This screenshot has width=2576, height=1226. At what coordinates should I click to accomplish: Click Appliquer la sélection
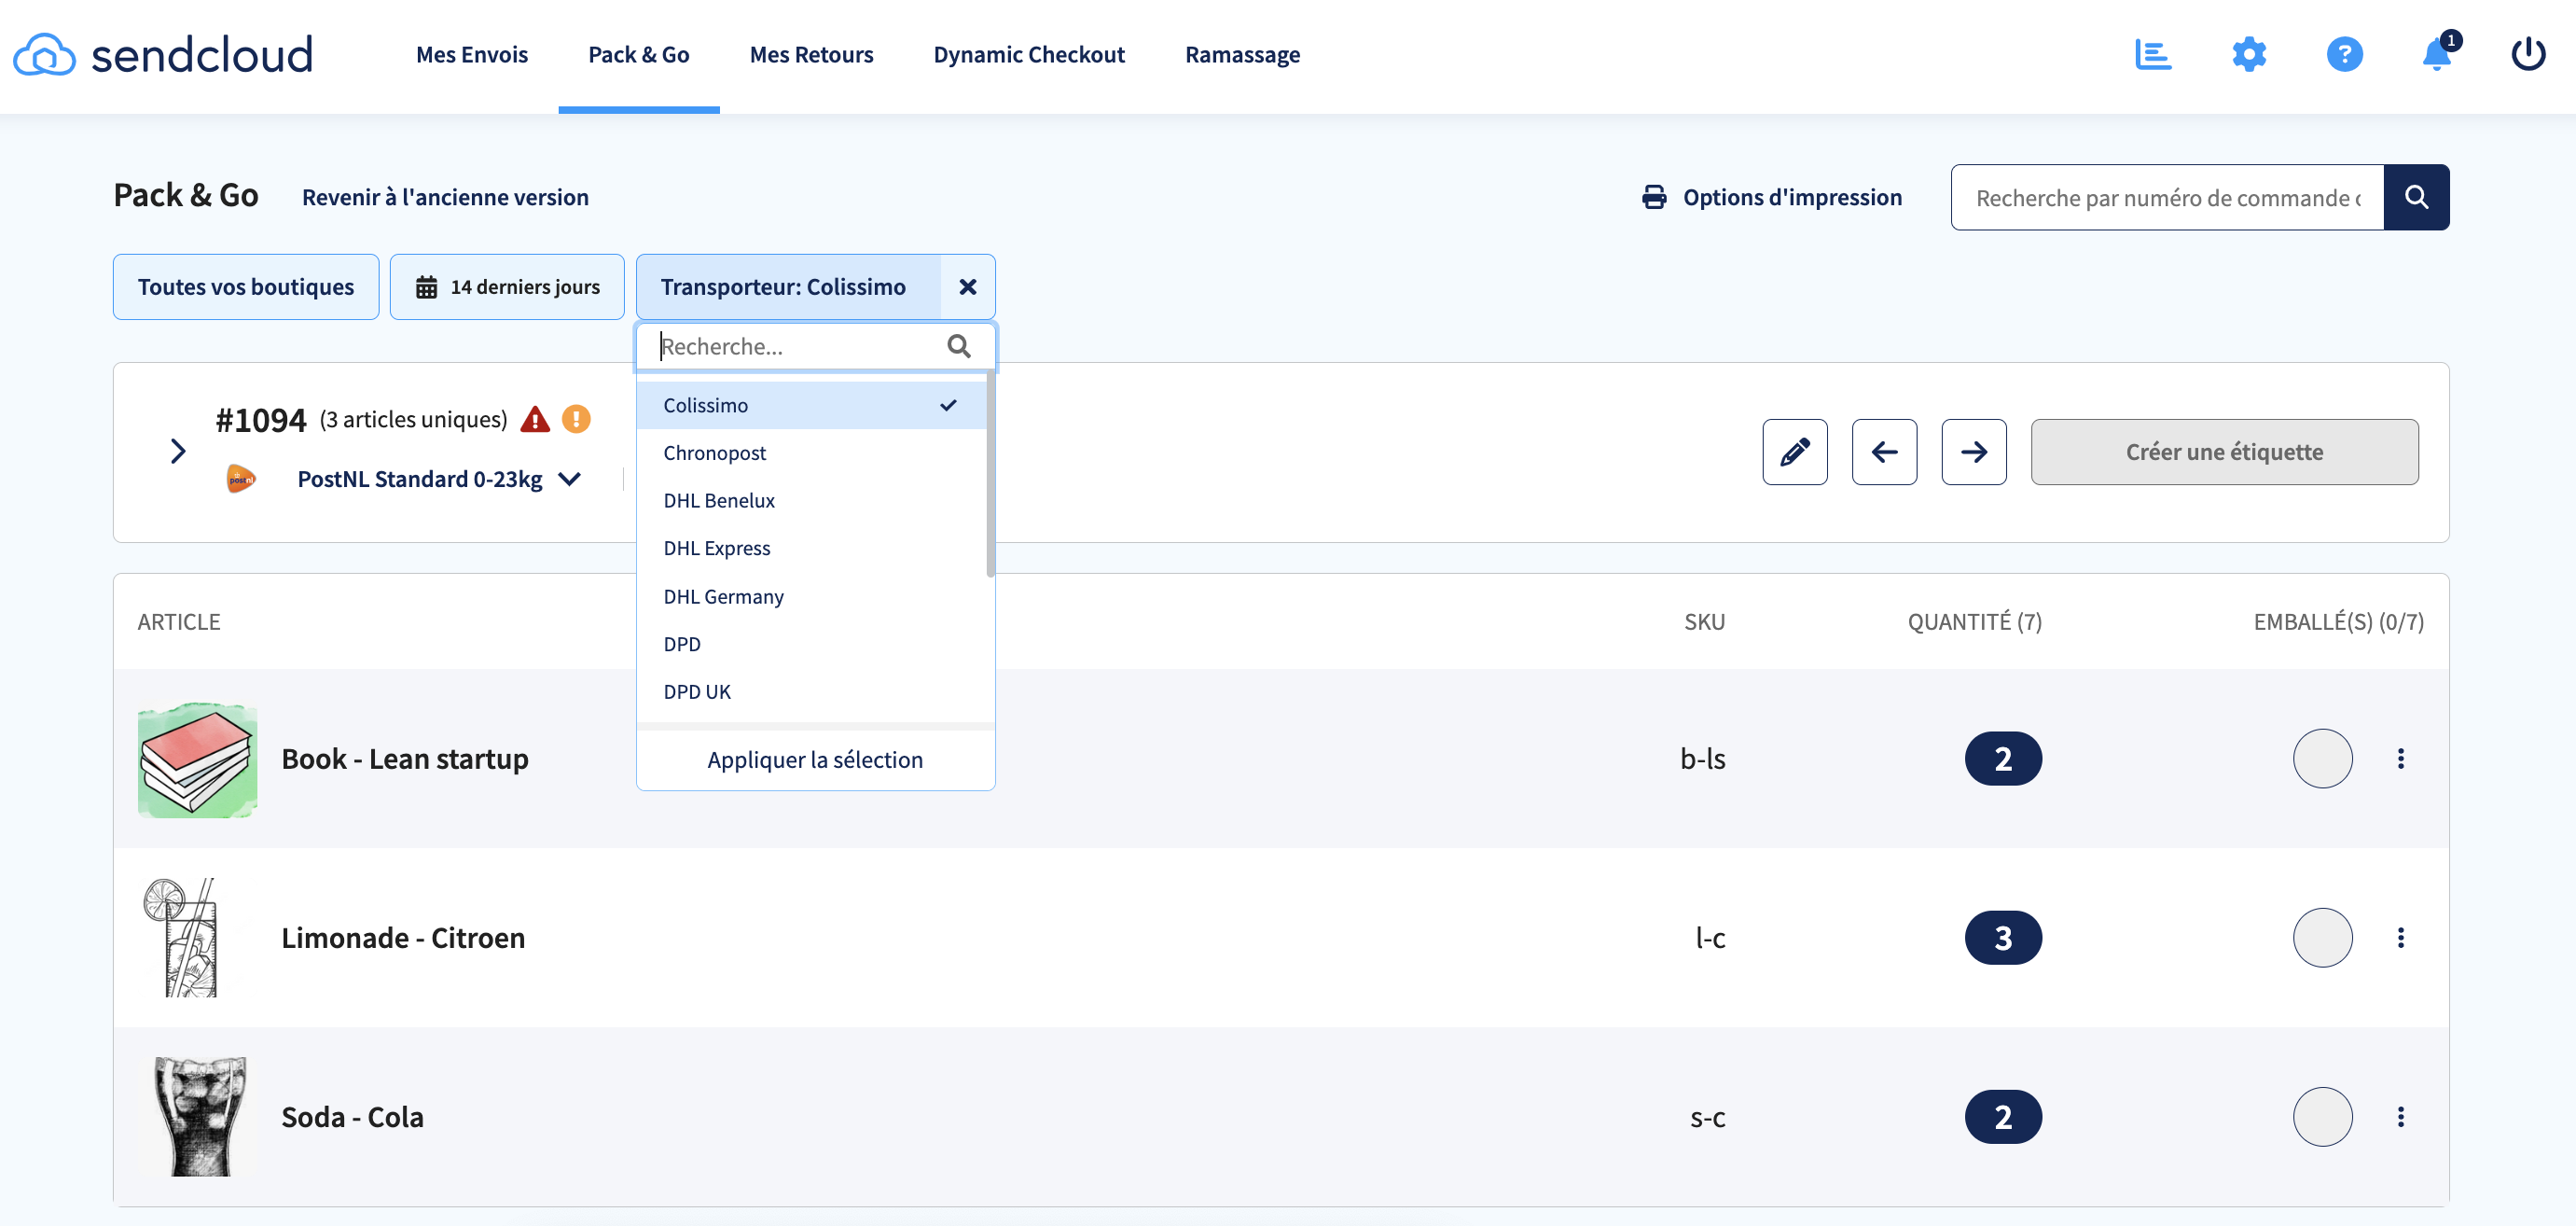(815, 760)
